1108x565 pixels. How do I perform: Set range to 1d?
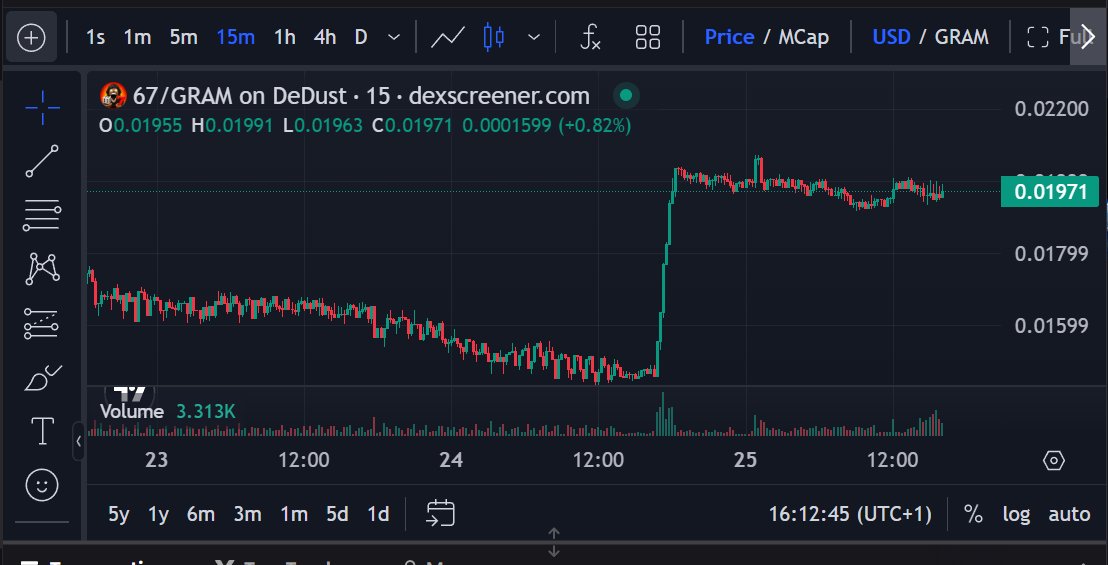pos(379,514)
